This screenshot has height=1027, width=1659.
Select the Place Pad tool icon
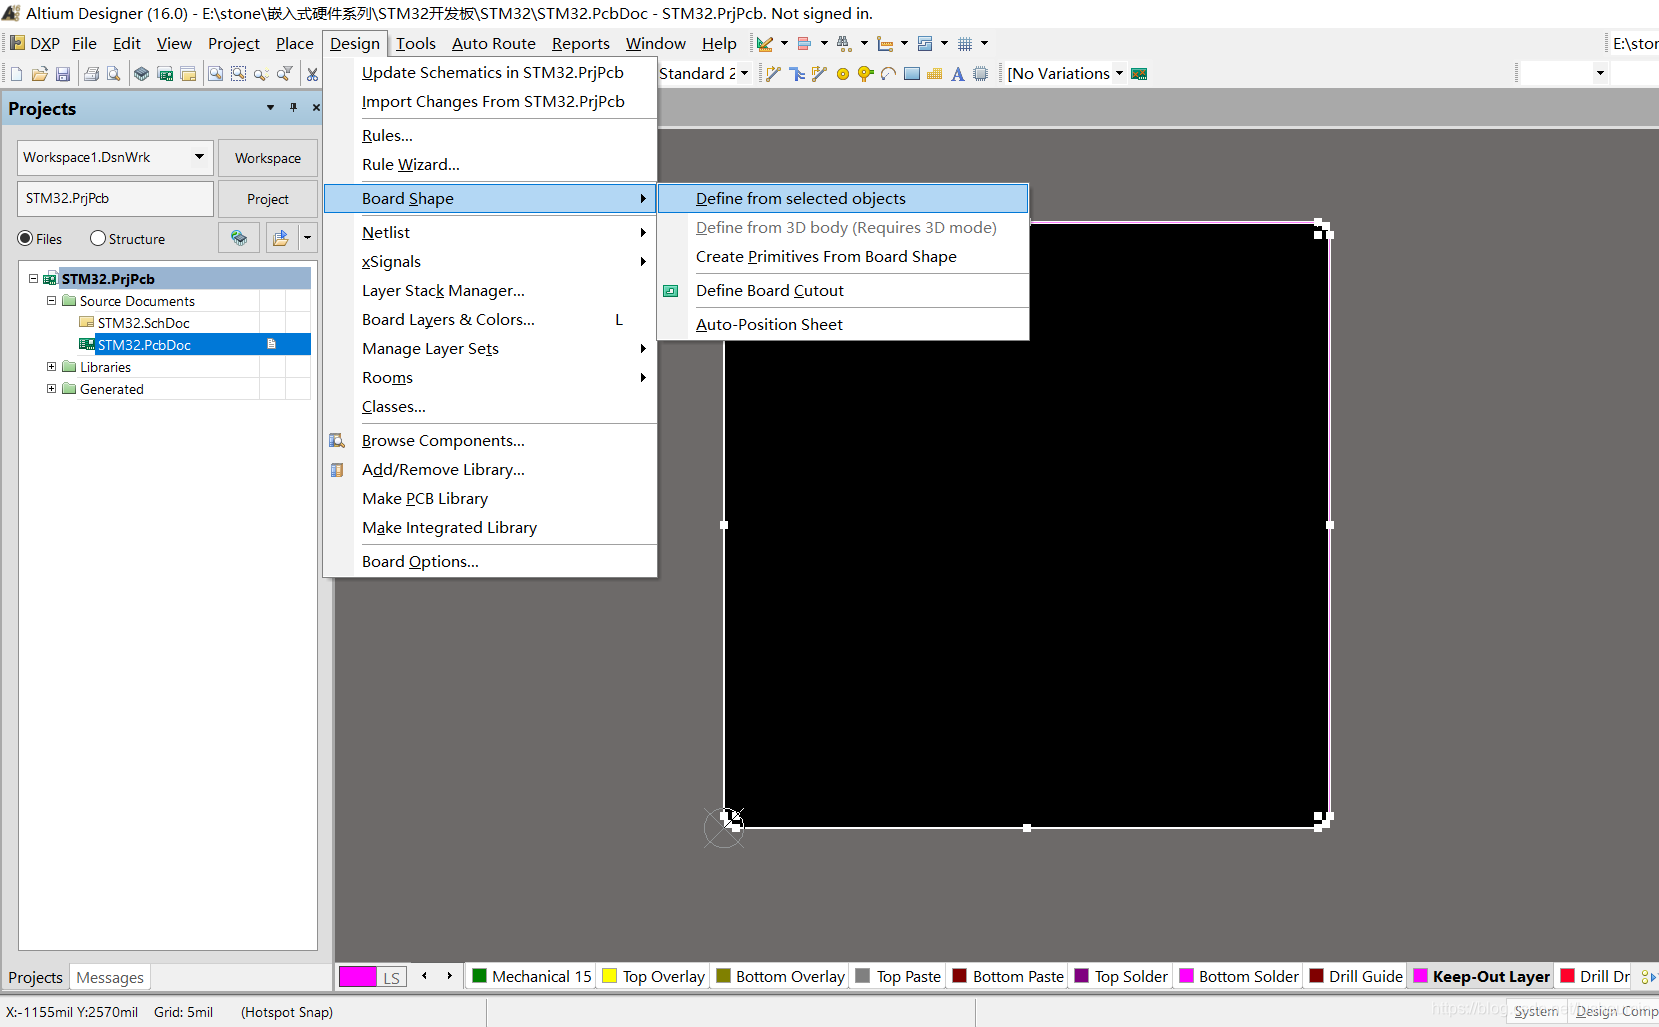tap(842, 74)
